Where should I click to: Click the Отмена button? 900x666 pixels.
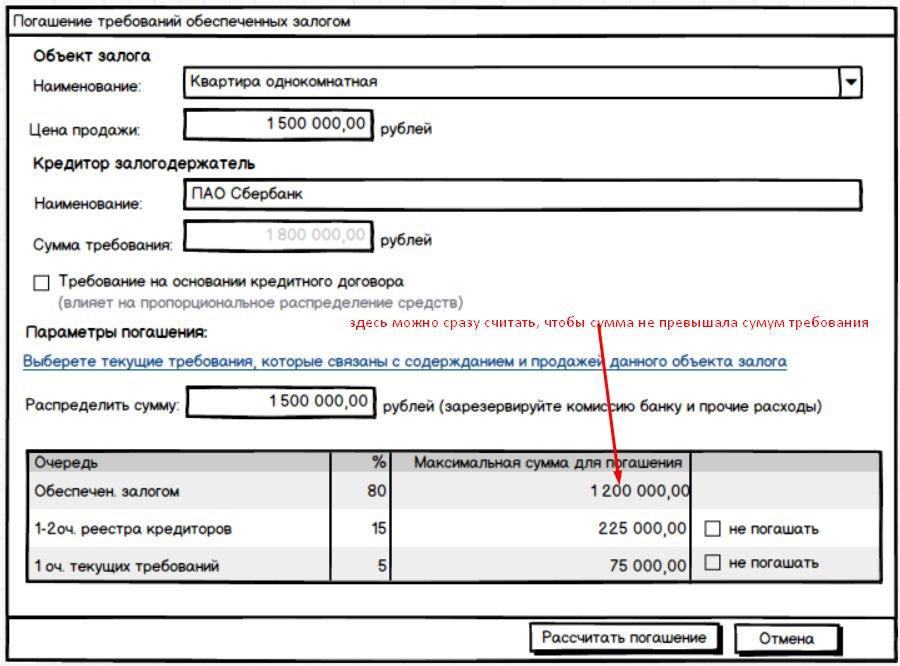[786, 639]
